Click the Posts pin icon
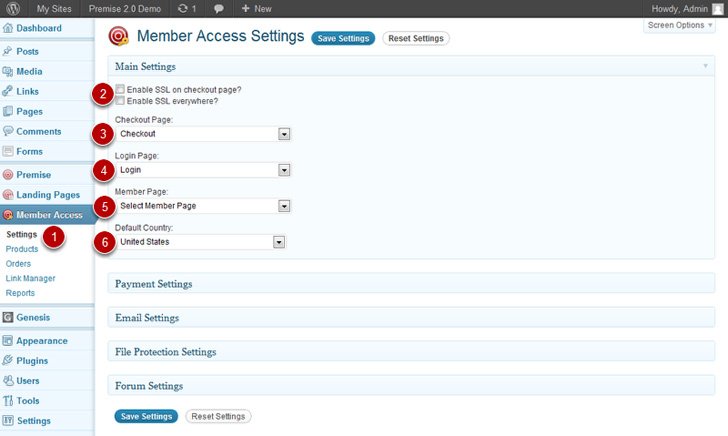The height and width of the screenshot is (436, 728). 8,51
